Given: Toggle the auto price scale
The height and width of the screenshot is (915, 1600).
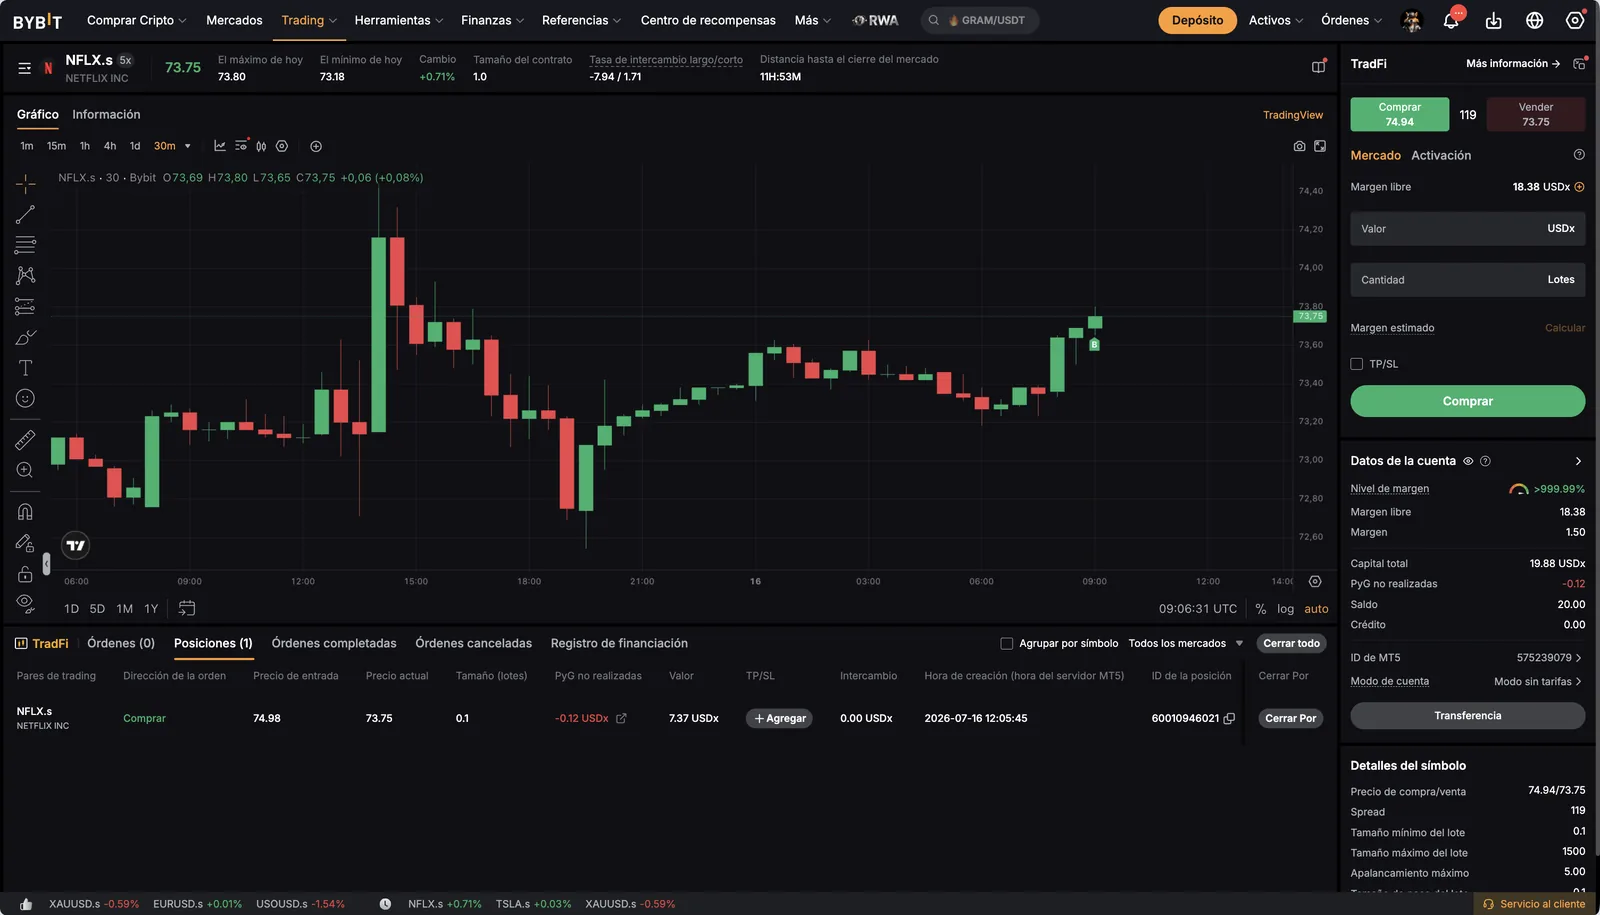Looking at the screenshot, I should pyautogui.click(x=1316, y=609).
